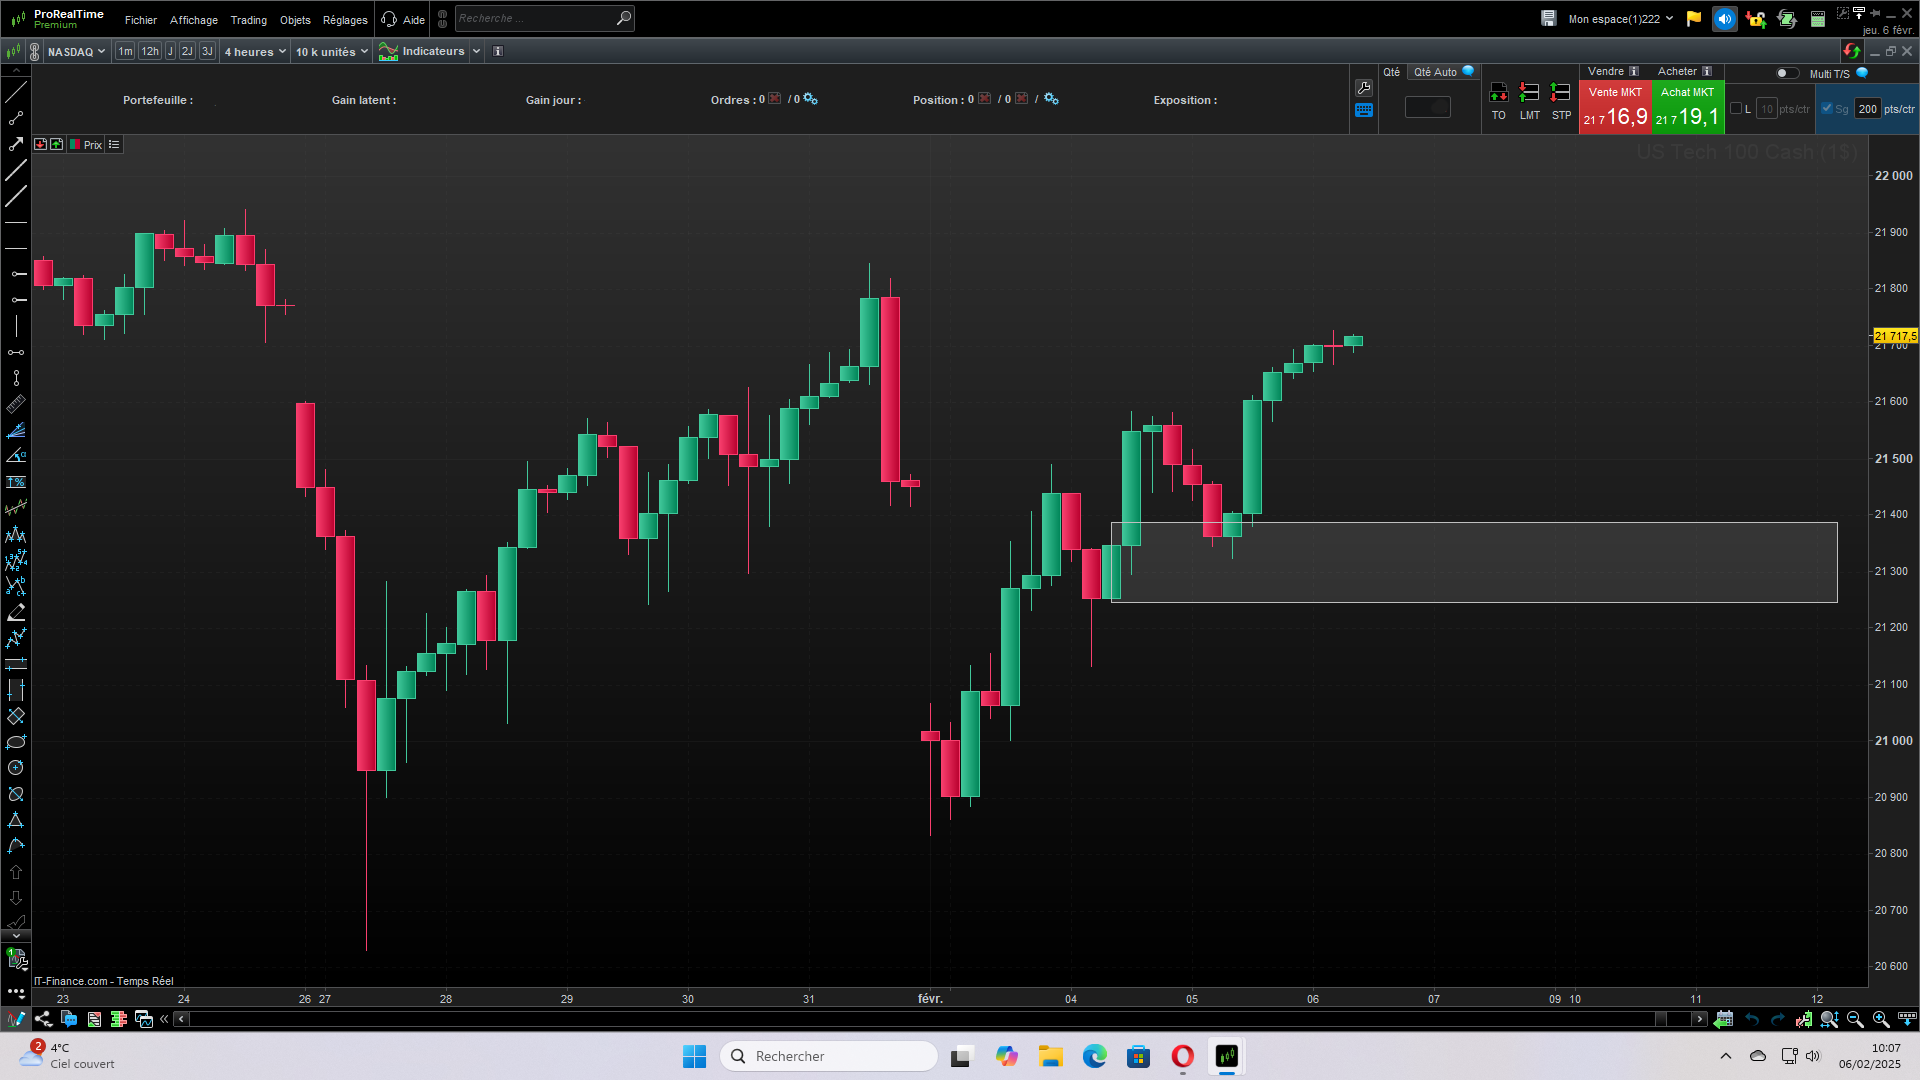
Task: Click the share chart icon
Action: coord(43,1019)
